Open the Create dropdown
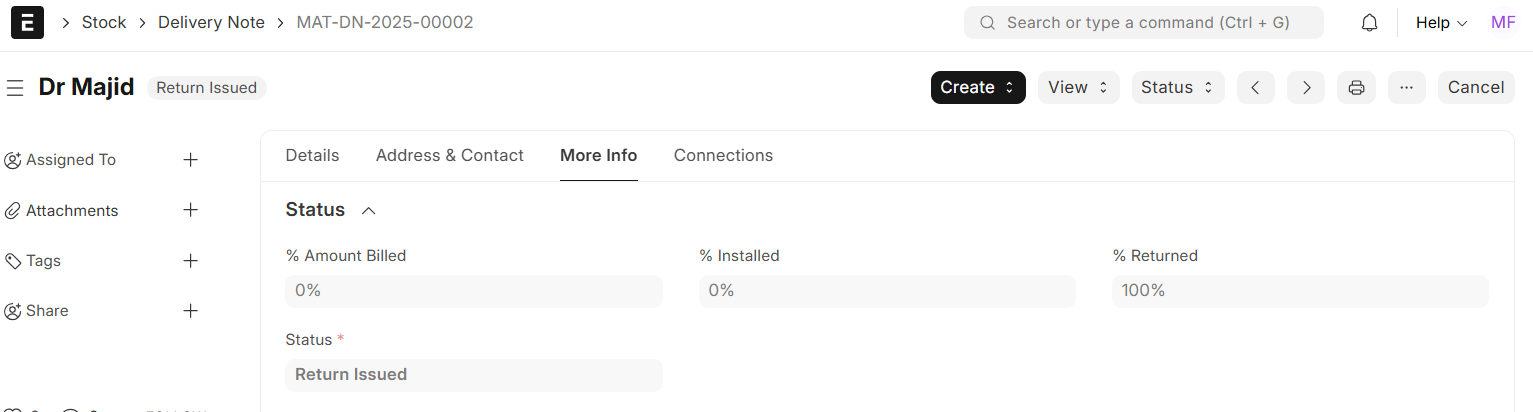Image resolution: width=1533 pixels, height=412 pixels. click(977, 88)
